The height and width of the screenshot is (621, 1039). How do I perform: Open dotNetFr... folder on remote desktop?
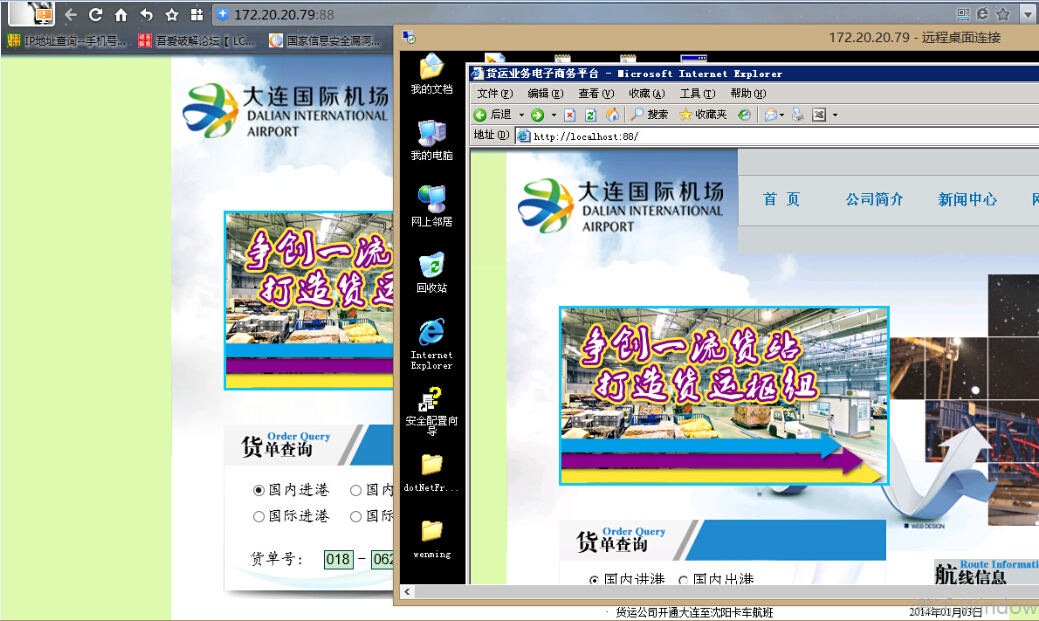click(431, 473)
